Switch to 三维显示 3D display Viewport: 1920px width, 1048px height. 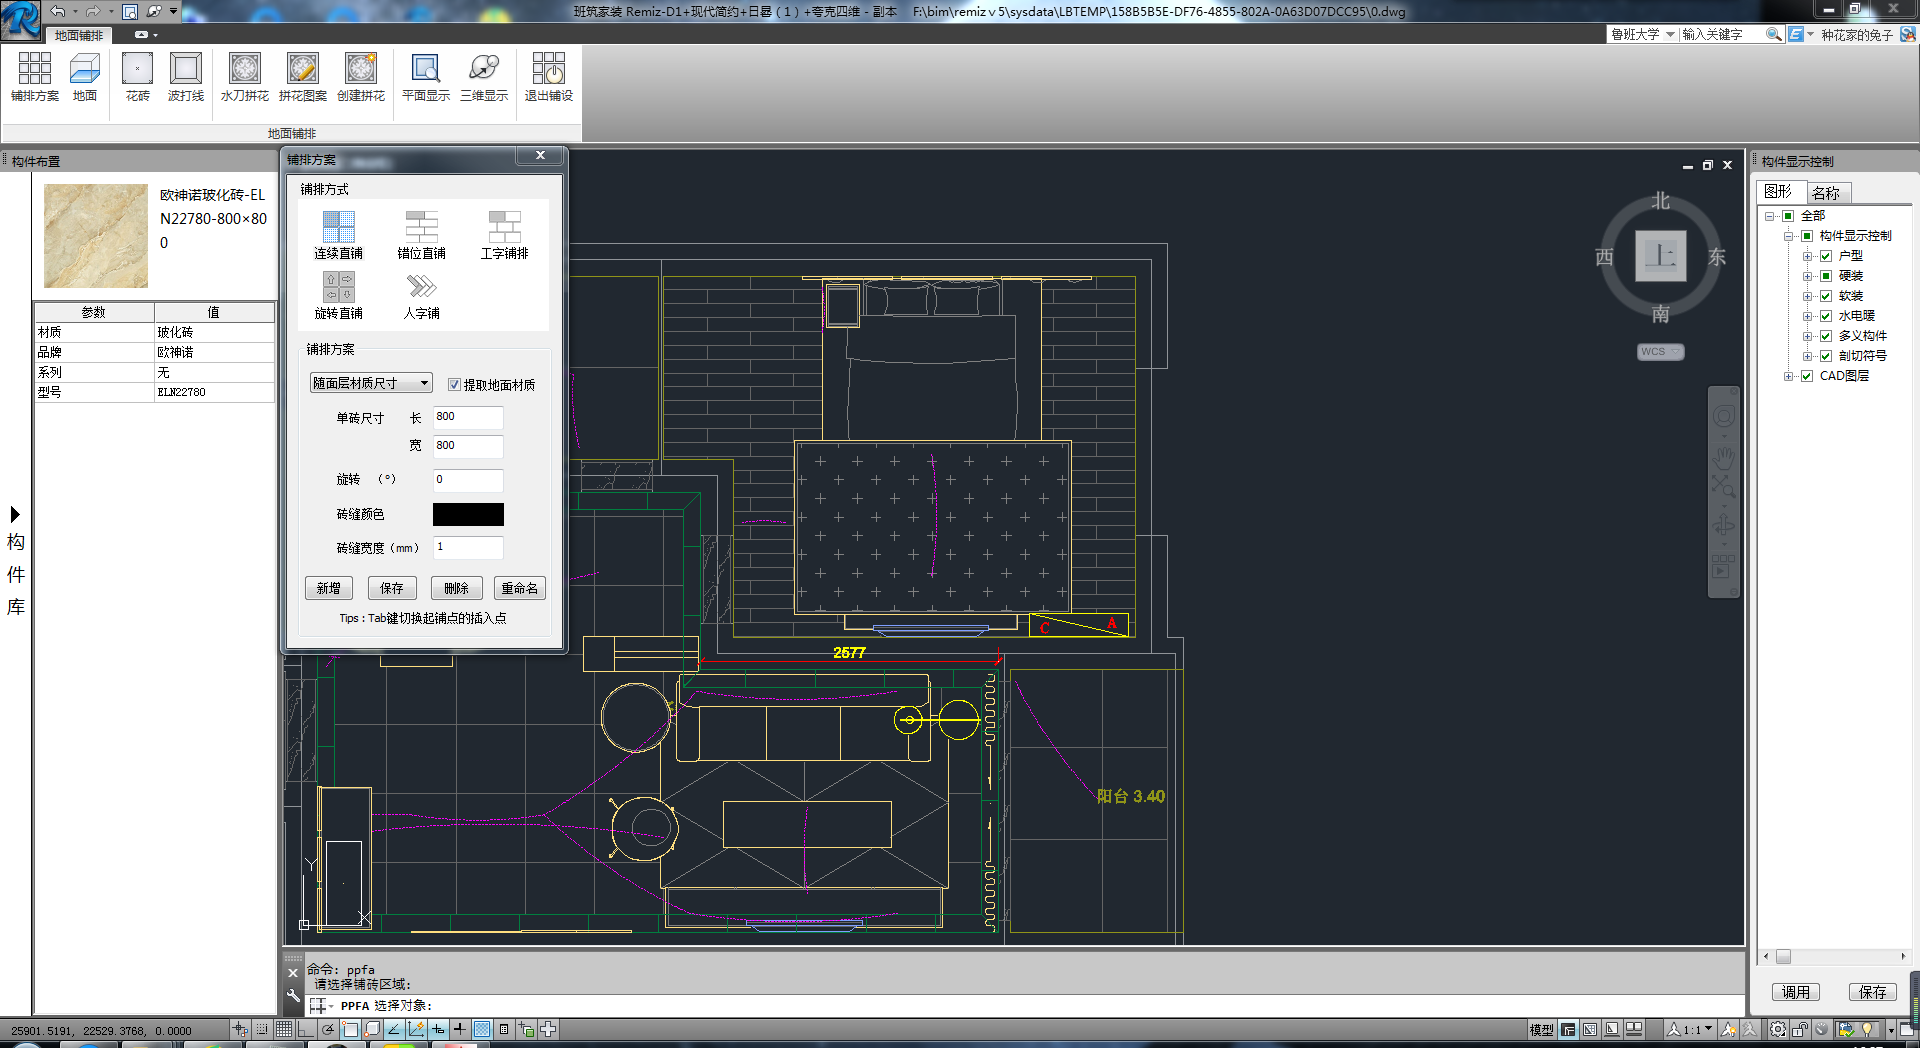pyautogui.click(x=484, y=77)
